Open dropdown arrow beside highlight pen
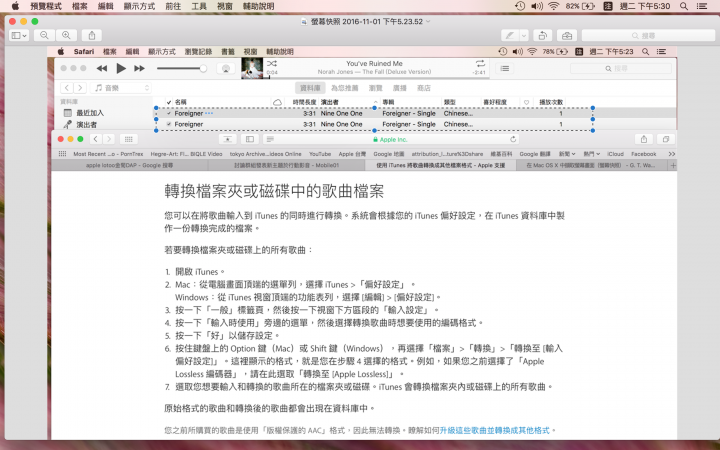Viewport: 720px width, 450px height. coord(523,35)
